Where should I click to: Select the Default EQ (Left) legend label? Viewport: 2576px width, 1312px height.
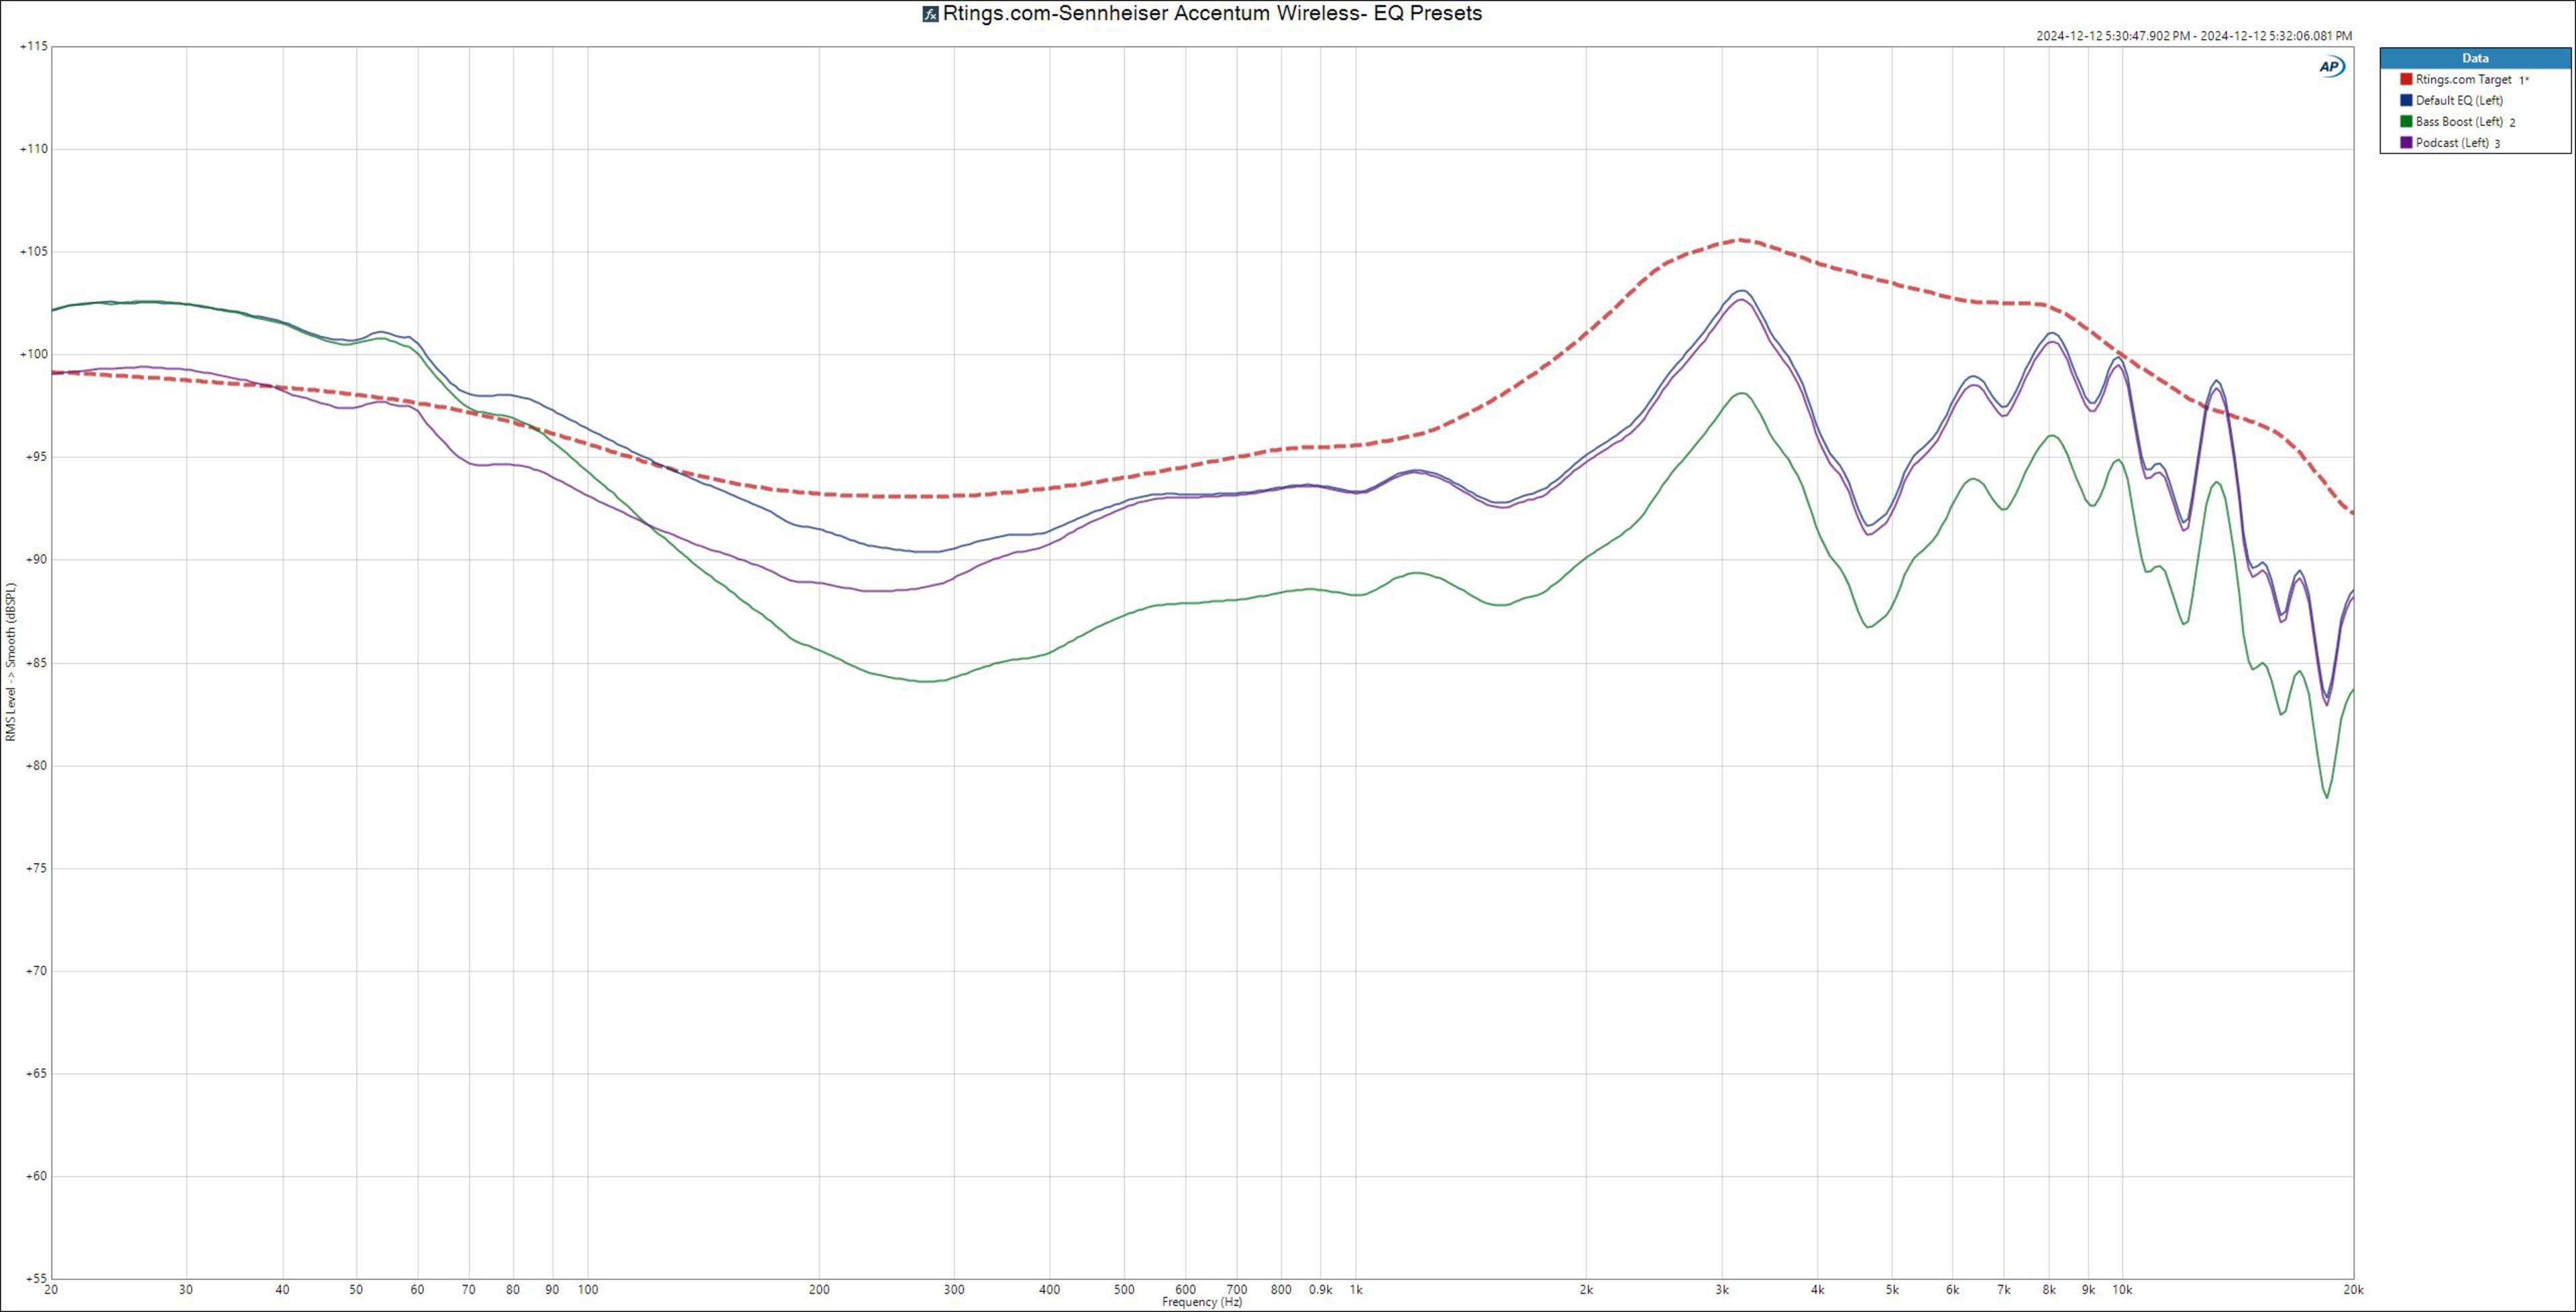pos(2459,100)
